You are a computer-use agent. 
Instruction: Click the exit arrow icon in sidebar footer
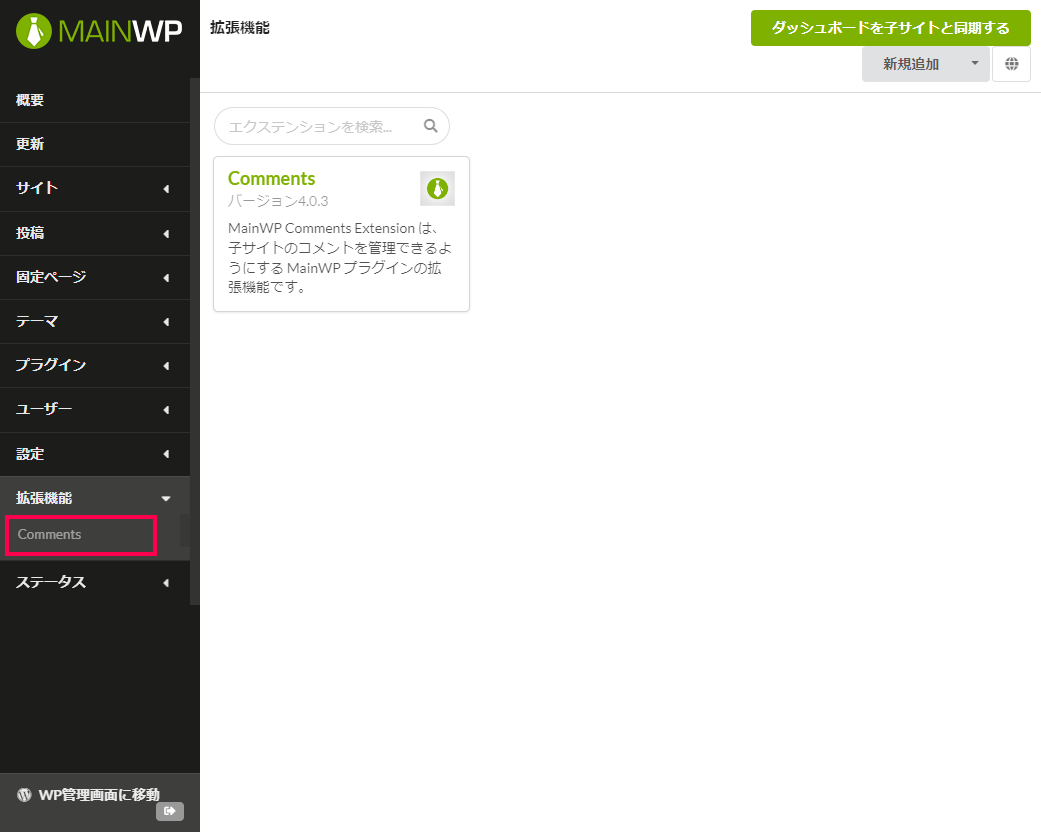170,811
